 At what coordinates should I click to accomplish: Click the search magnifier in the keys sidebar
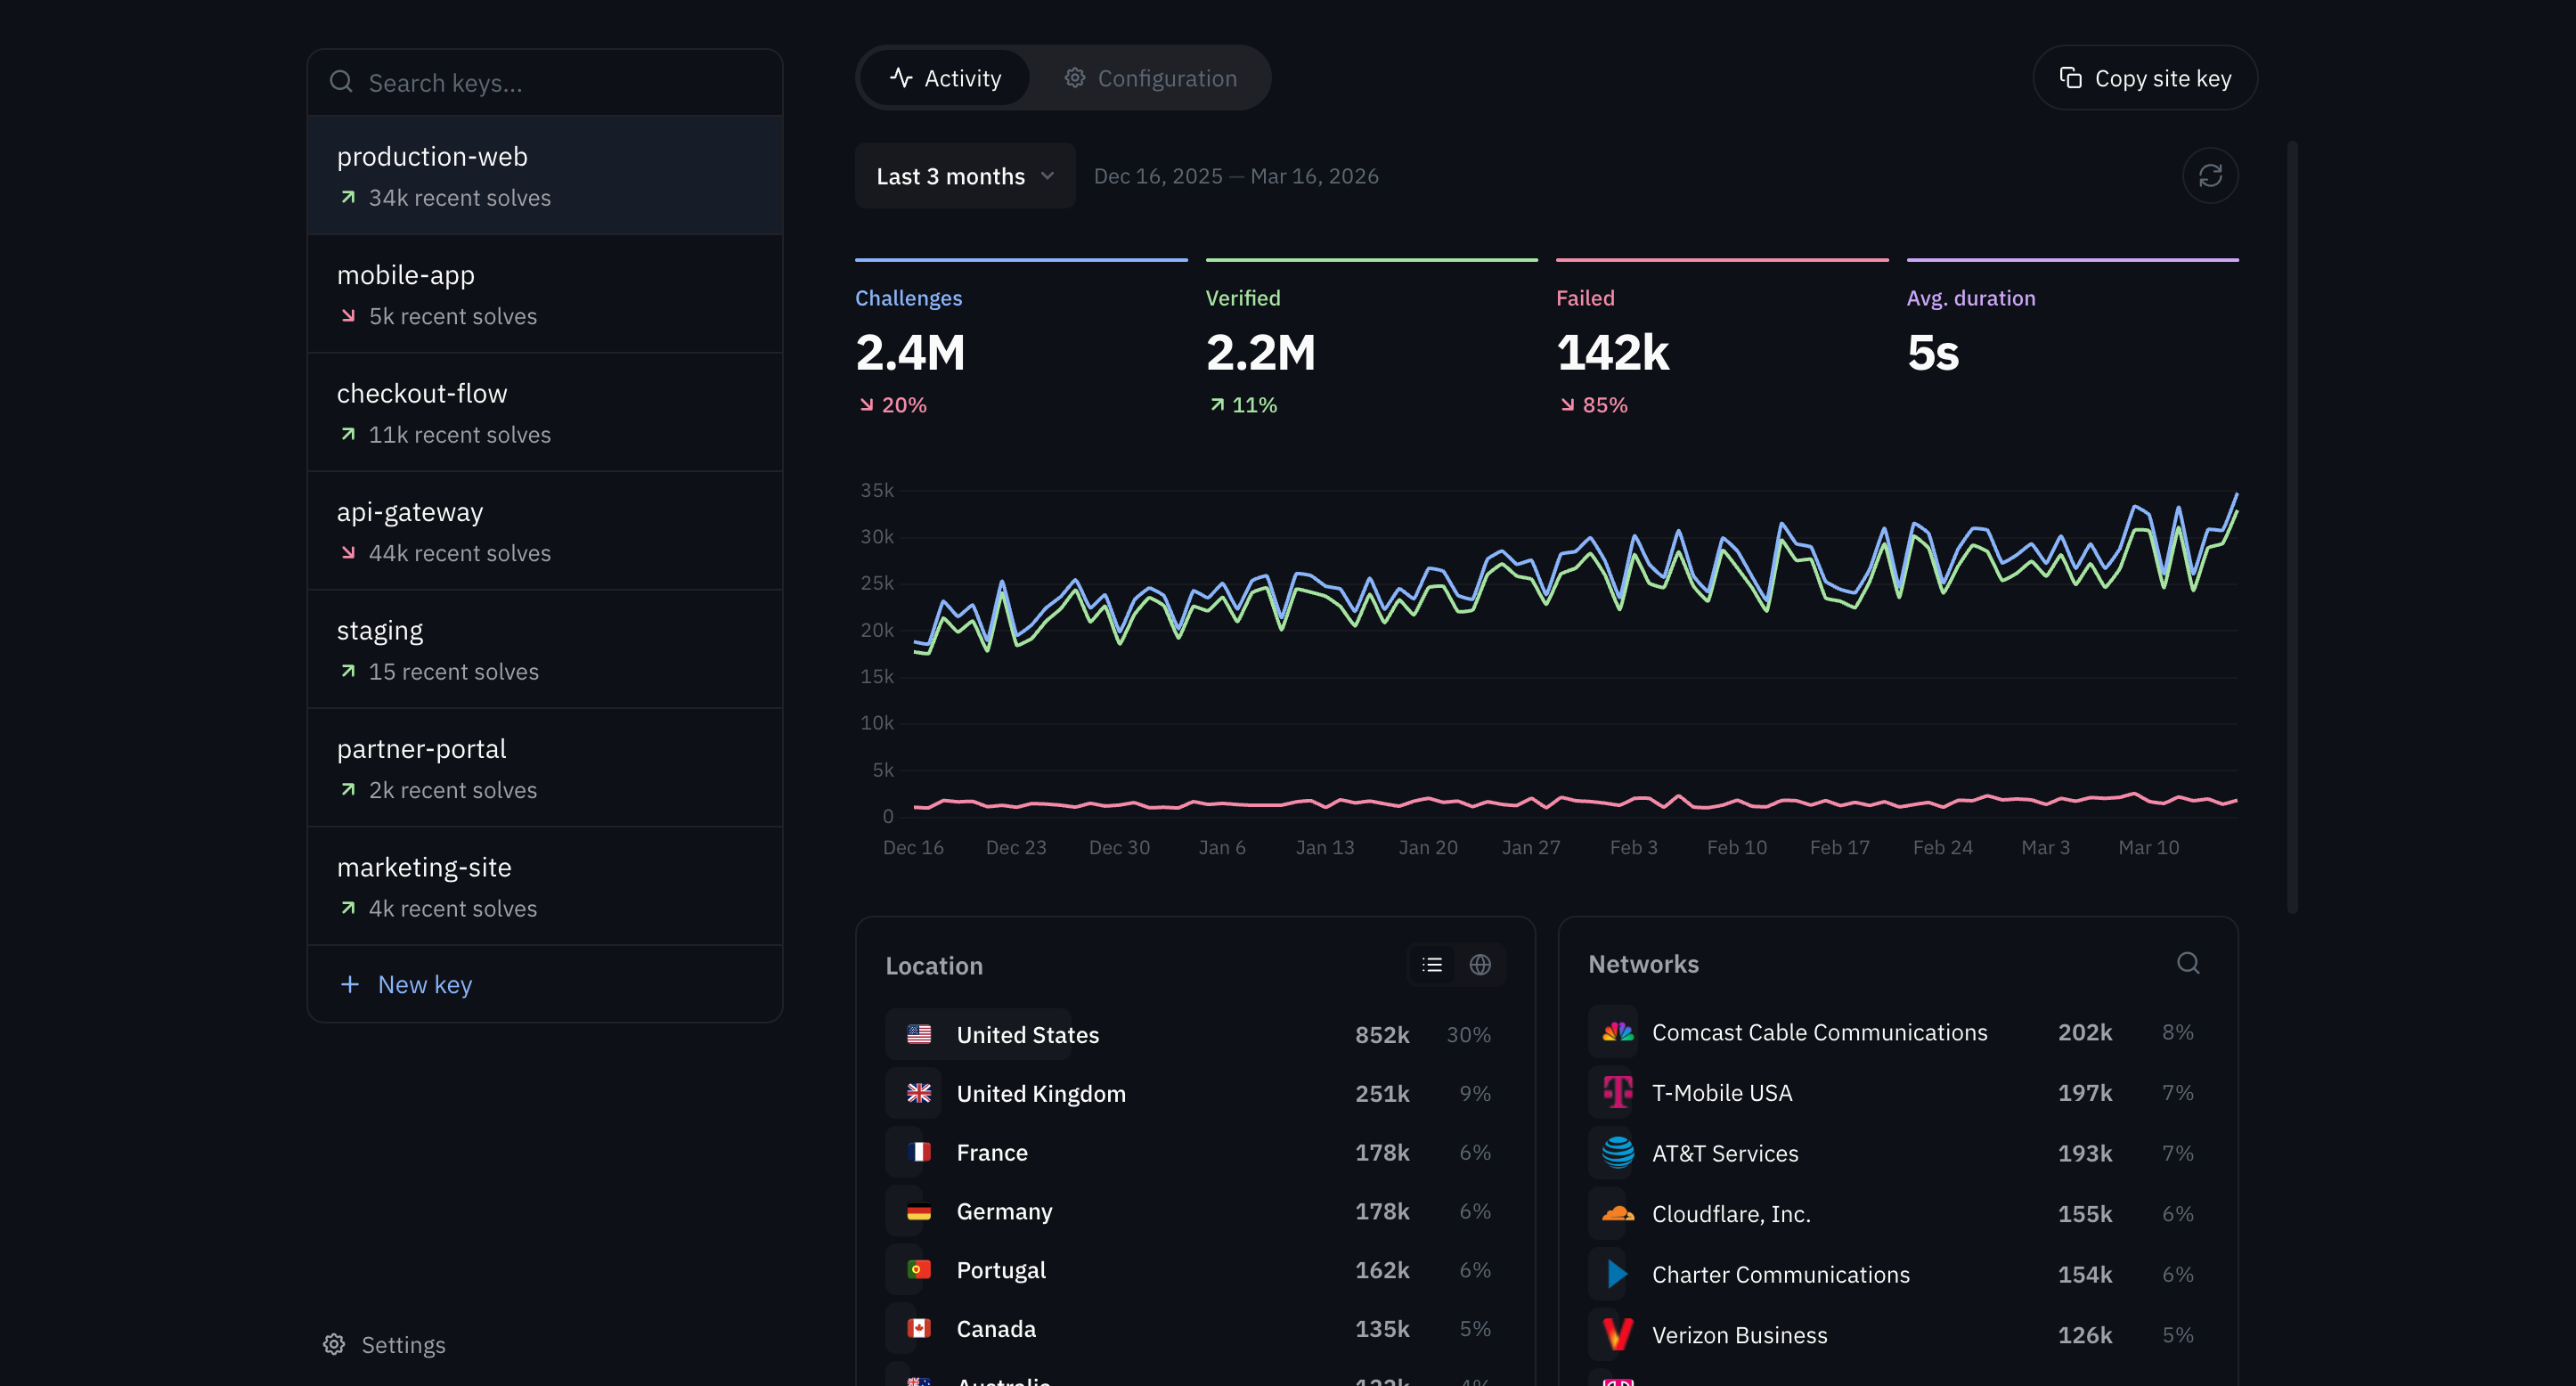point(341,81)
